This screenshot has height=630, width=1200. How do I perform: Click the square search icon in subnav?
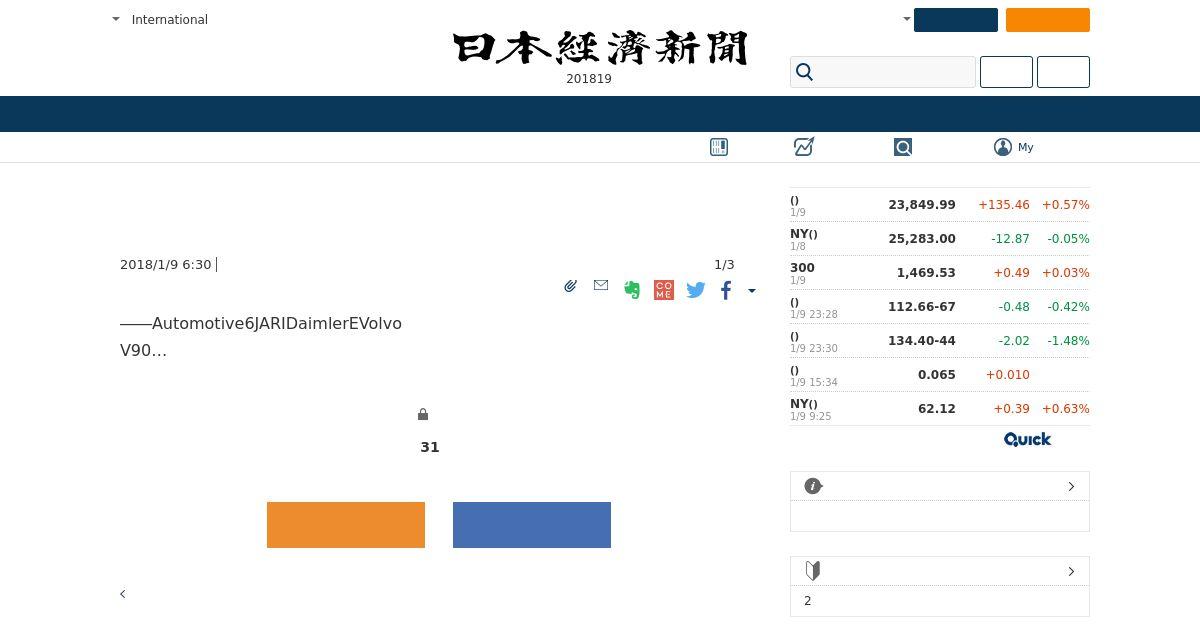point(903,147)
